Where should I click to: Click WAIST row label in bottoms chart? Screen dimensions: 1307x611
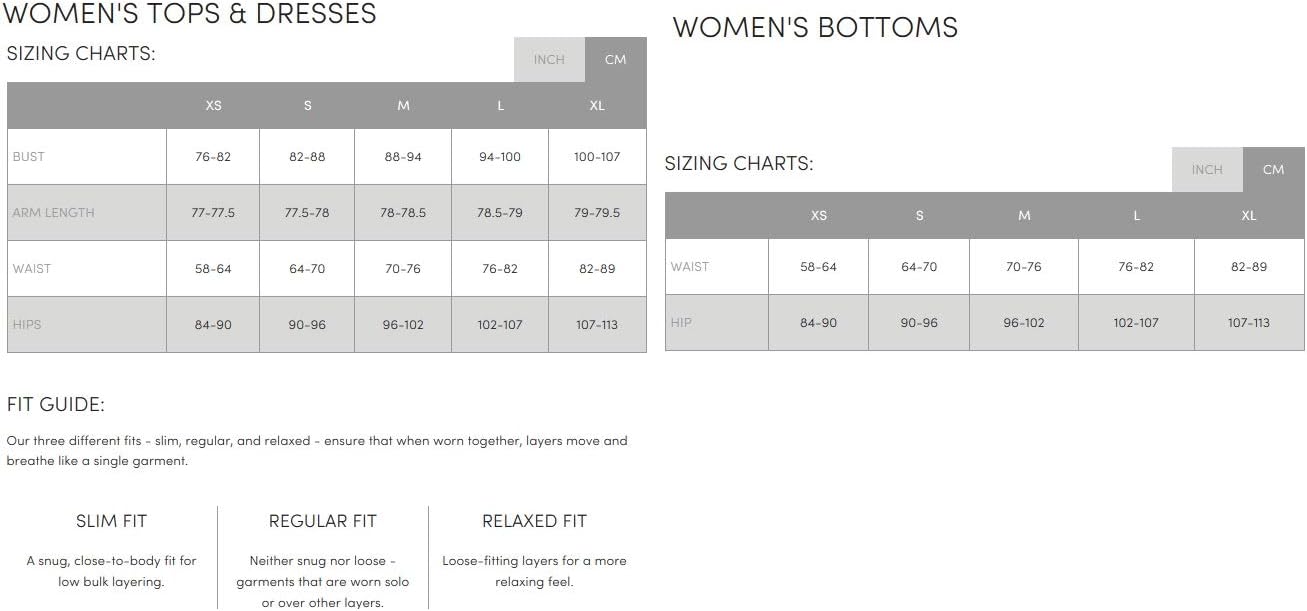(x=690, y=267)
